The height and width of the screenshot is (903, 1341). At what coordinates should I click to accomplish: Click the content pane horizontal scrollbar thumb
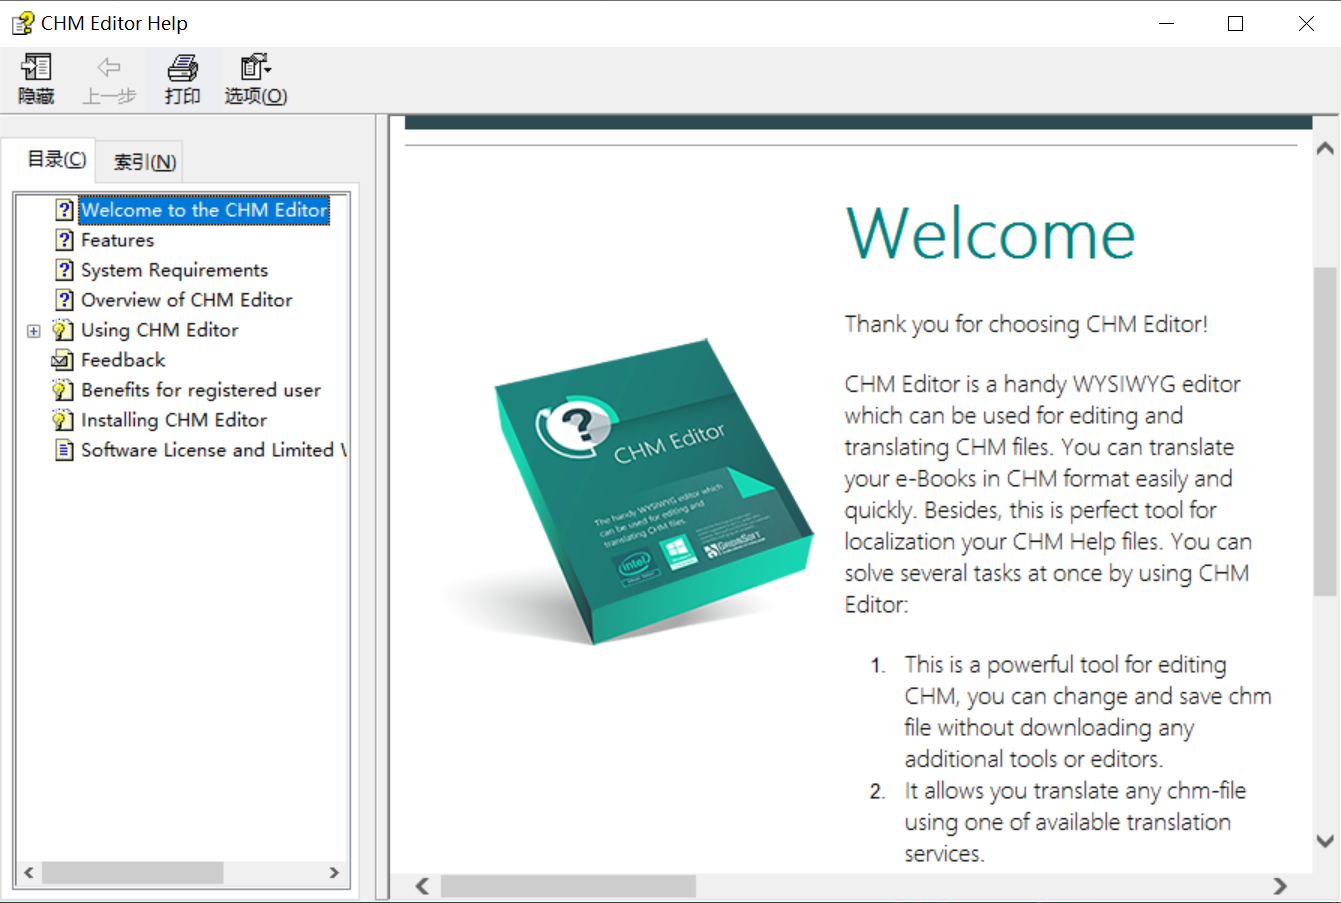568,886
